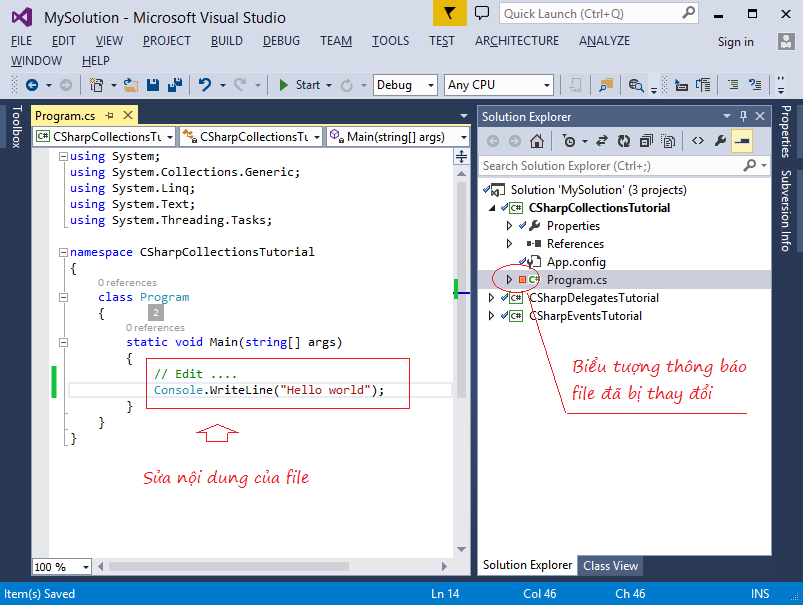Collapse the using directives outline block

point(64,156)
